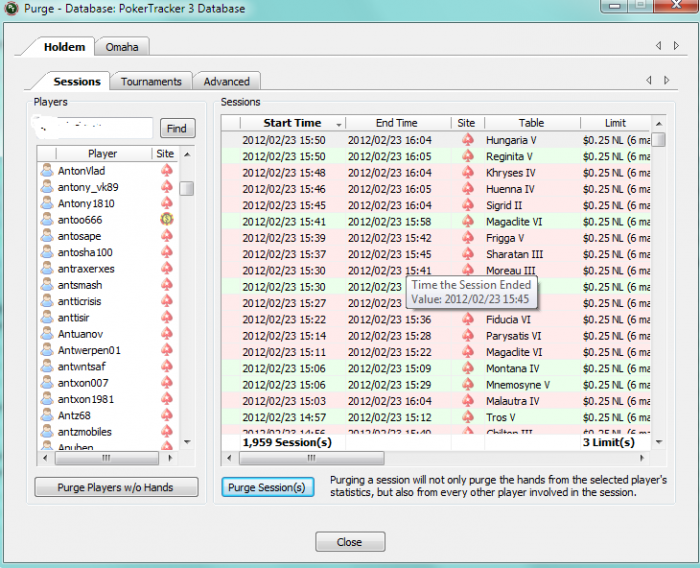Click the player avatar icon beside AntonVlad

click(47, 170)
